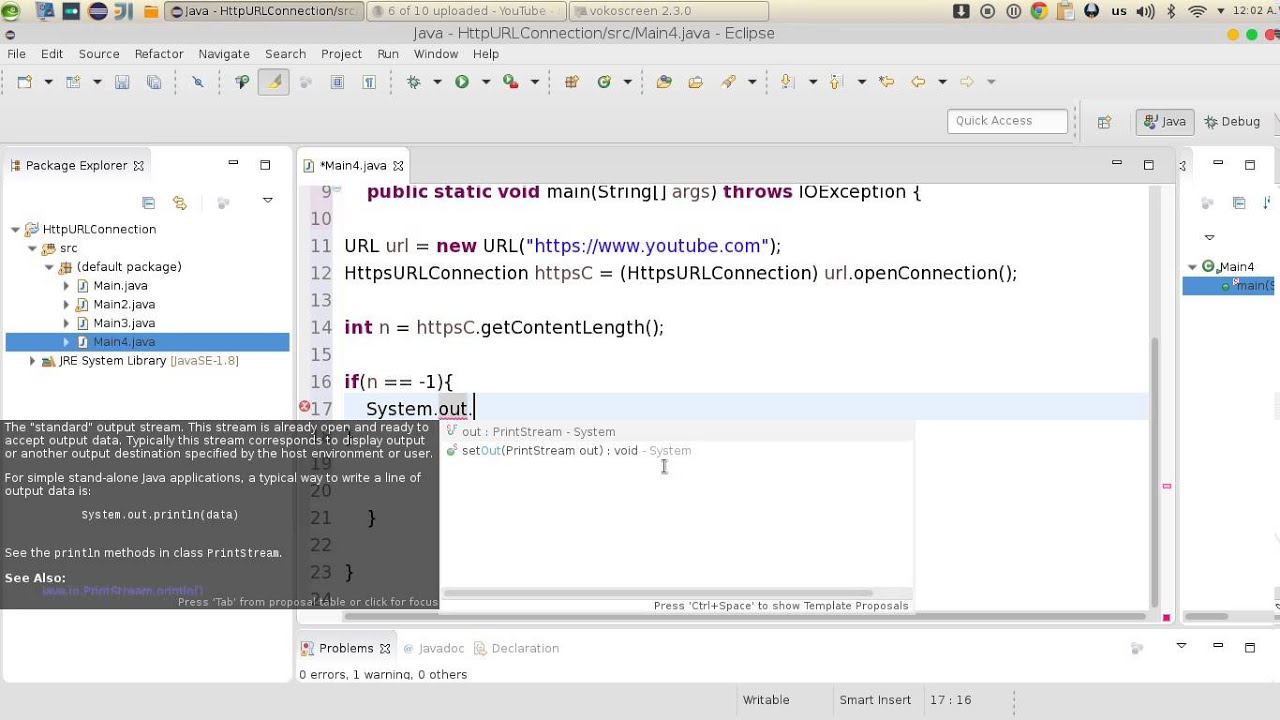
Task: Click the New Java Package icon
Action: click(x=572, y=82)
